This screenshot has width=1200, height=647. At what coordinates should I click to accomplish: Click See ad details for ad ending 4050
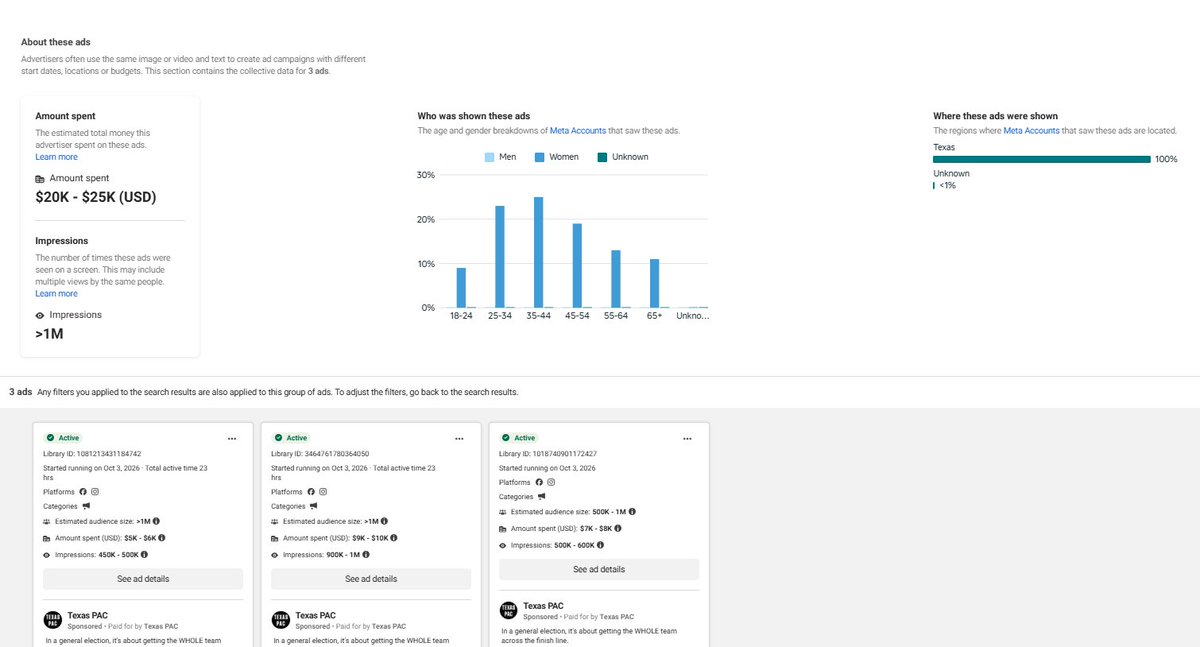tap(371, 579)
